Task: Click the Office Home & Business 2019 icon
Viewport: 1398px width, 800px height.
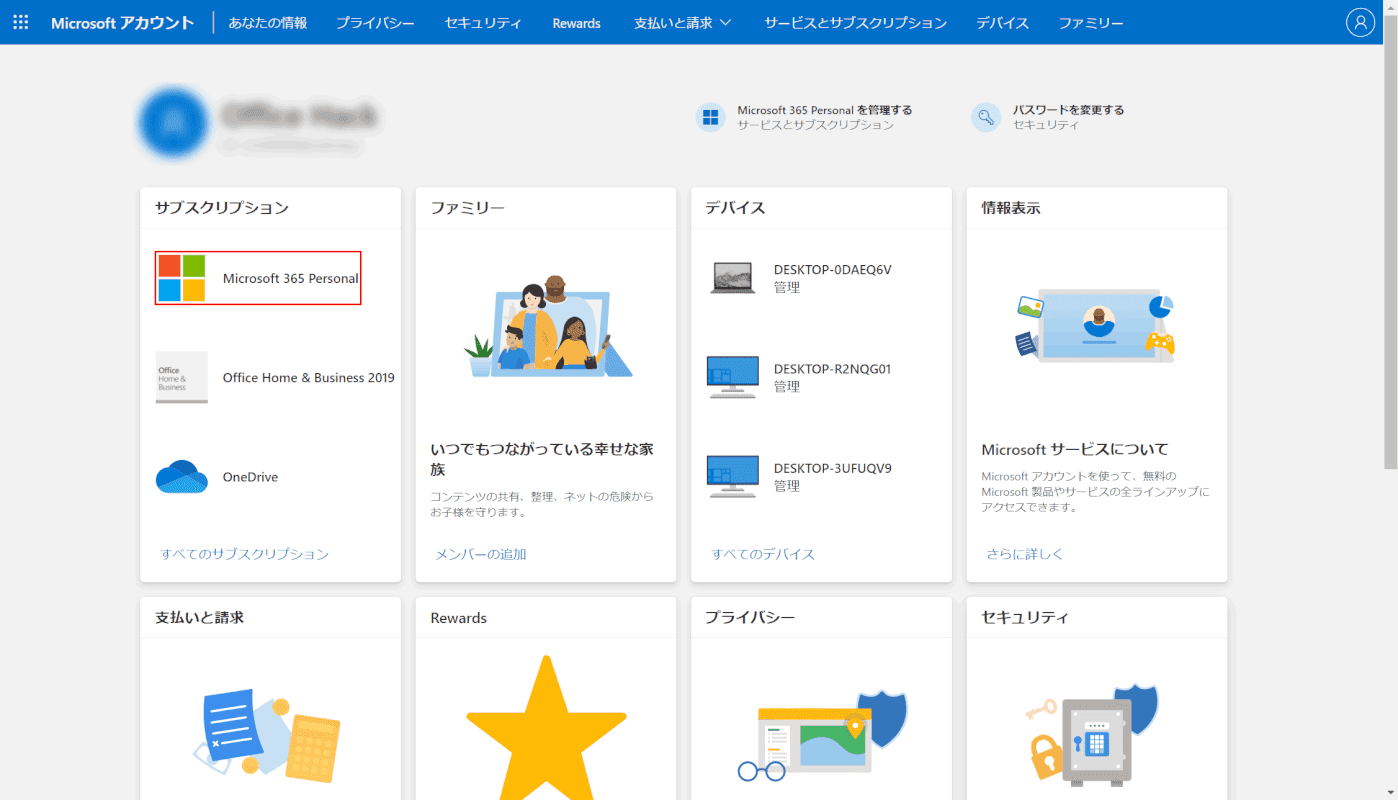Action: (x=182, y=377)
